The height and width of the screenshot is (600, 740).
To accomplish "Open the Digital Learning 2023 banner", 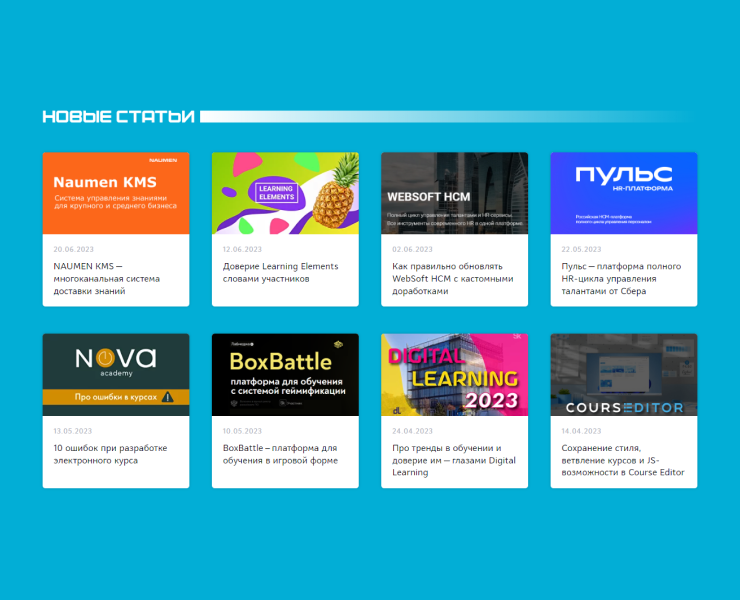I will (454, 374).
